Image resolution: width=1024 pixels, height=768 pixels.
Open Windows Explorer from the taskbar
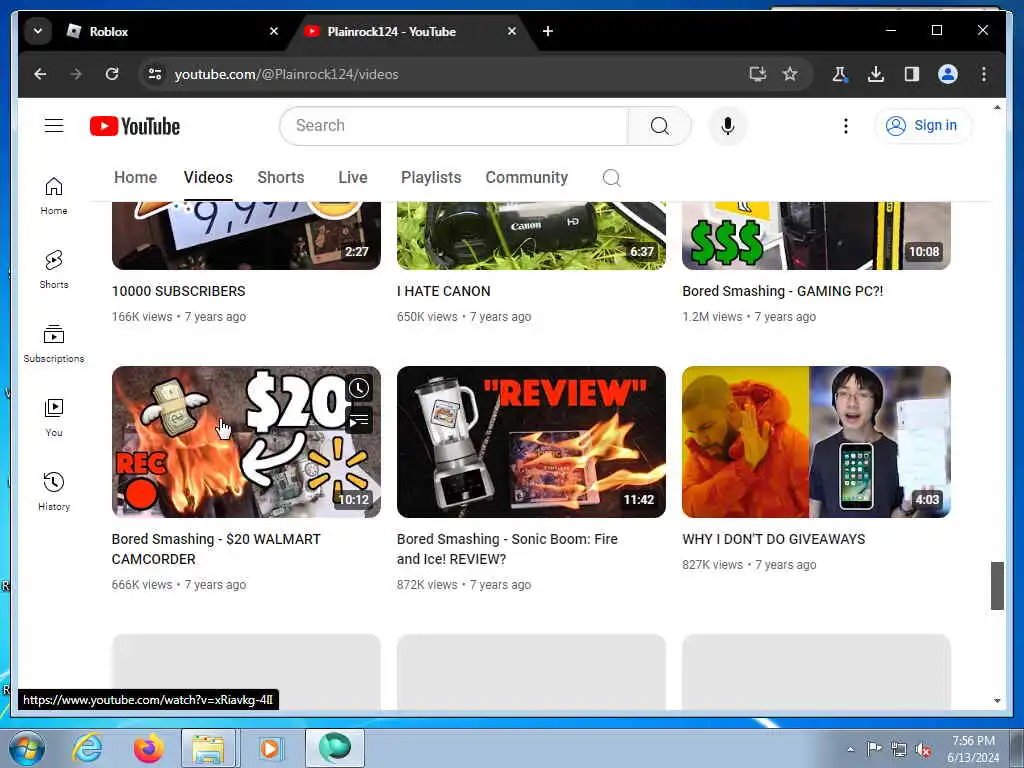point(209,748)
